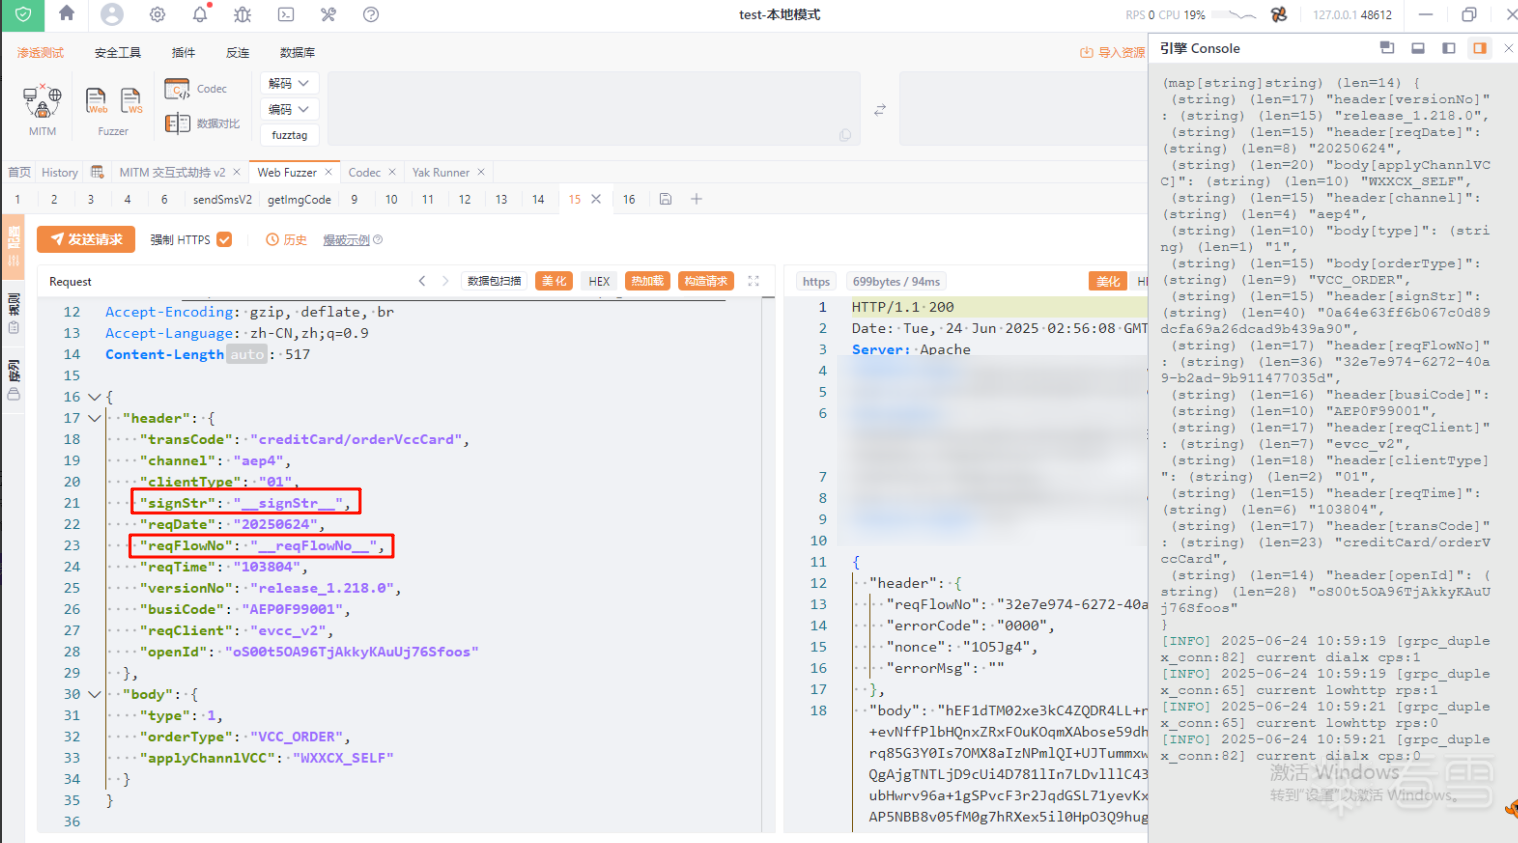The width and height of the screenshot is (1518, 843).
Task: Click the 发送请求 send button
Action: click(x=86, y=239)
